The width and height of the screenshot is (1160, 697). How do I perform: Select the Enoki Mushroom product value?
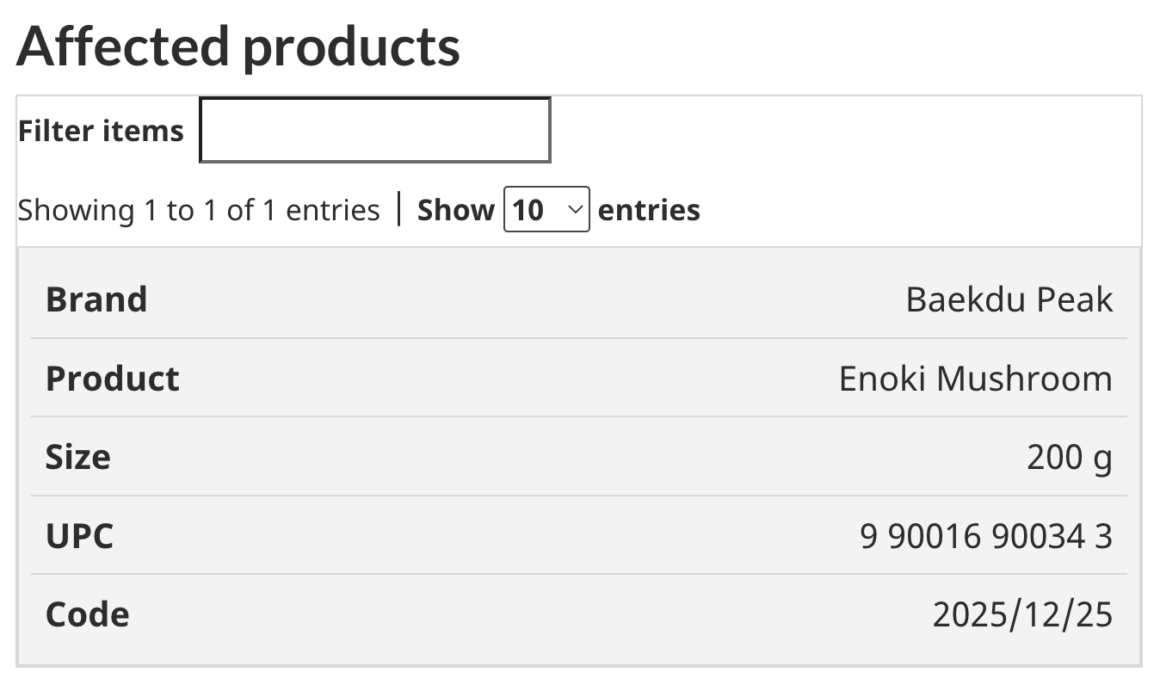point(975,379)
